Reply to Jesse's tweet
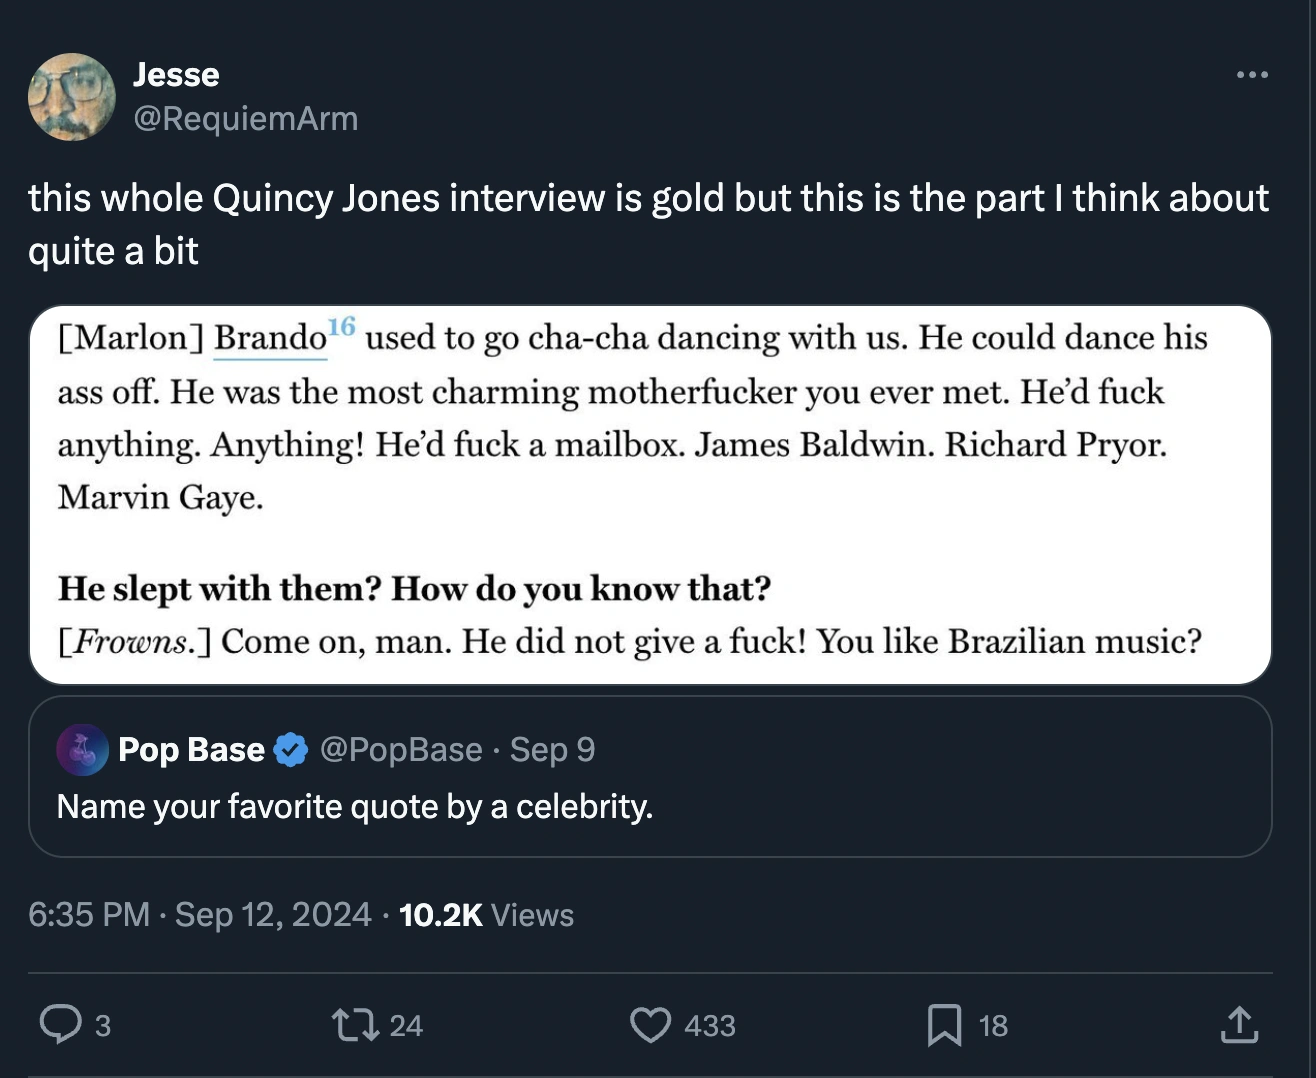 [x=64, y=1025]
